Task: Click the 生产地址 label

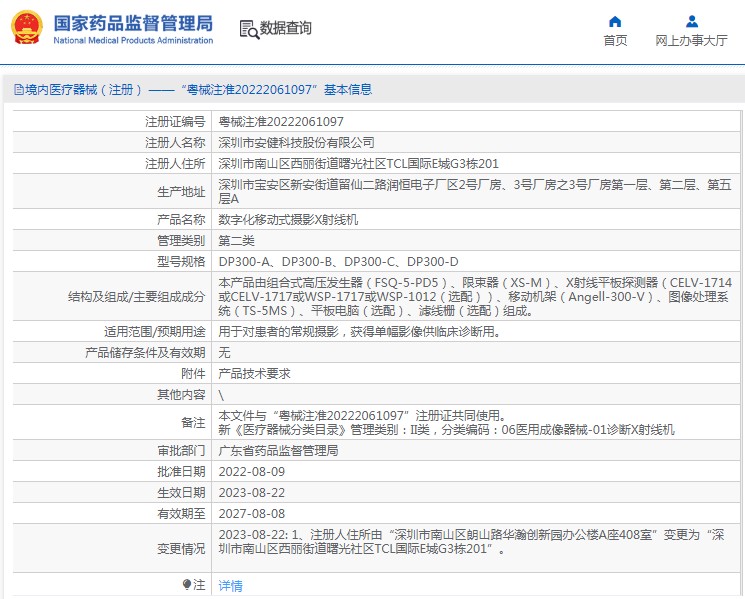Action: tap(181, 191)
